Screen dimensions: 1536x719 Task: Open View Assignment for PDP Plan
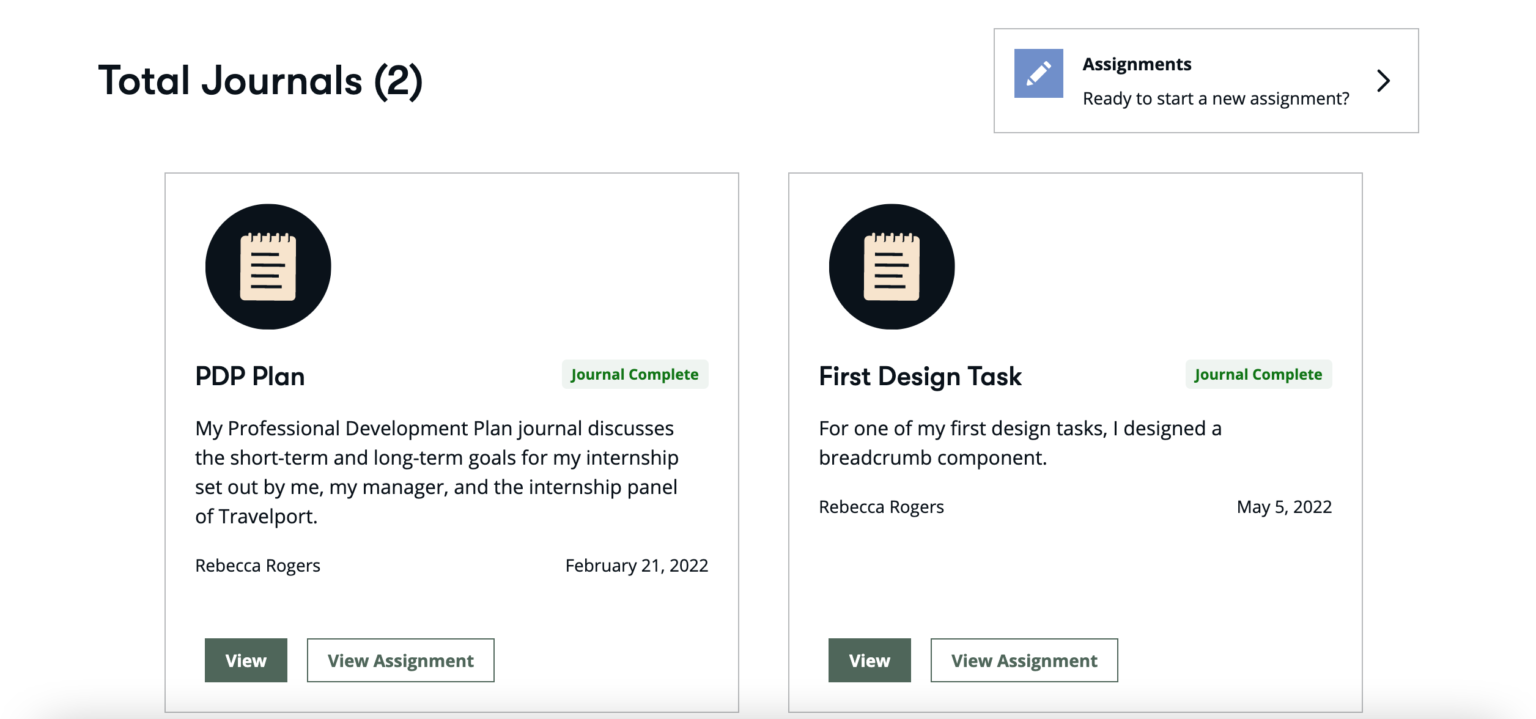click(400, 660)
